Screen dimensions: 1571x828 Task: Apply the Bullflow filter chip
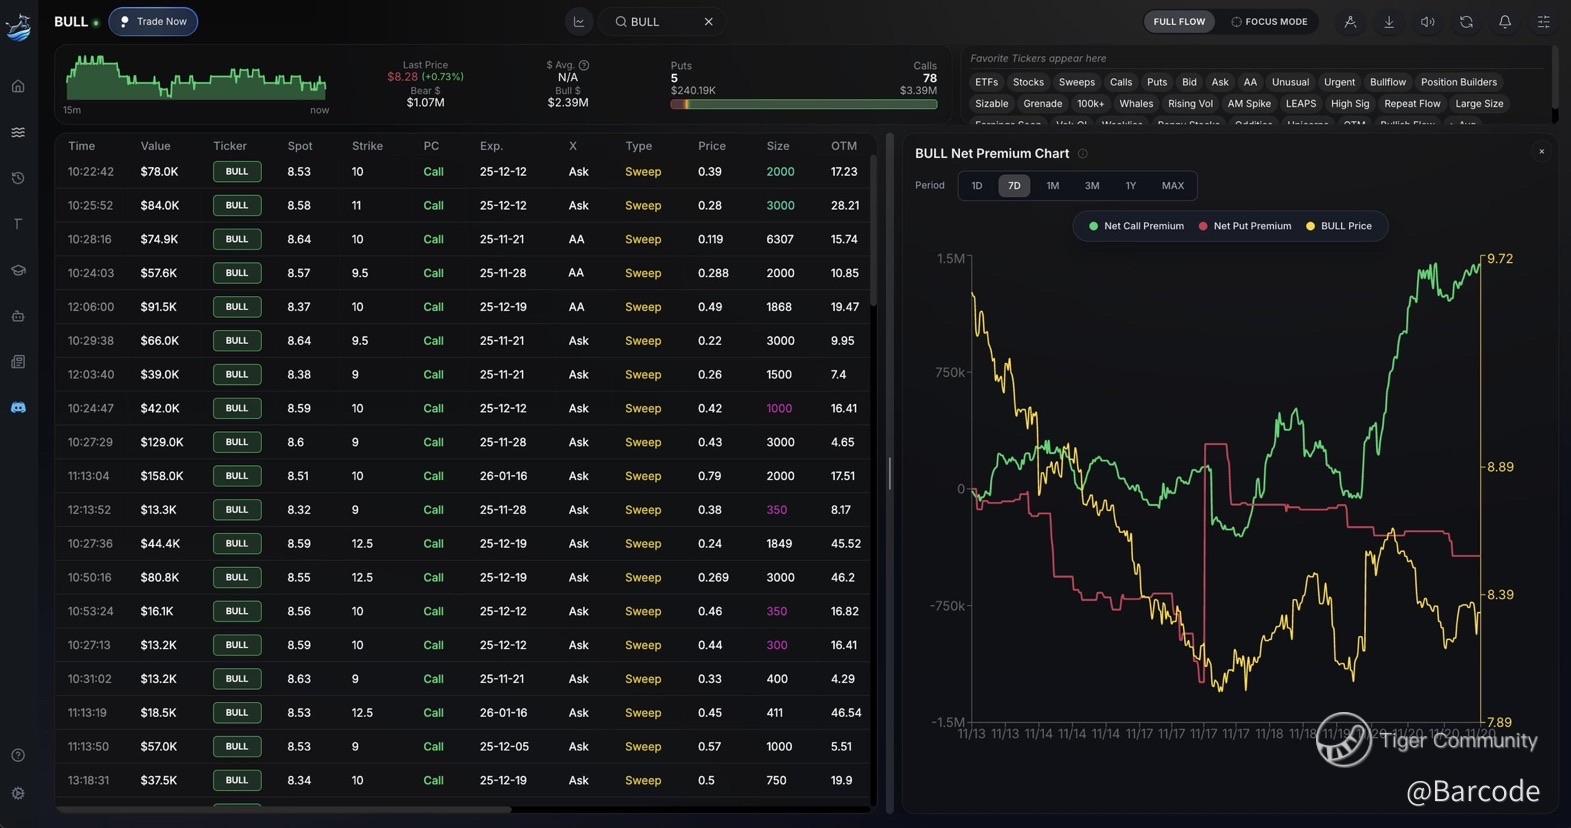[1388, 82]
